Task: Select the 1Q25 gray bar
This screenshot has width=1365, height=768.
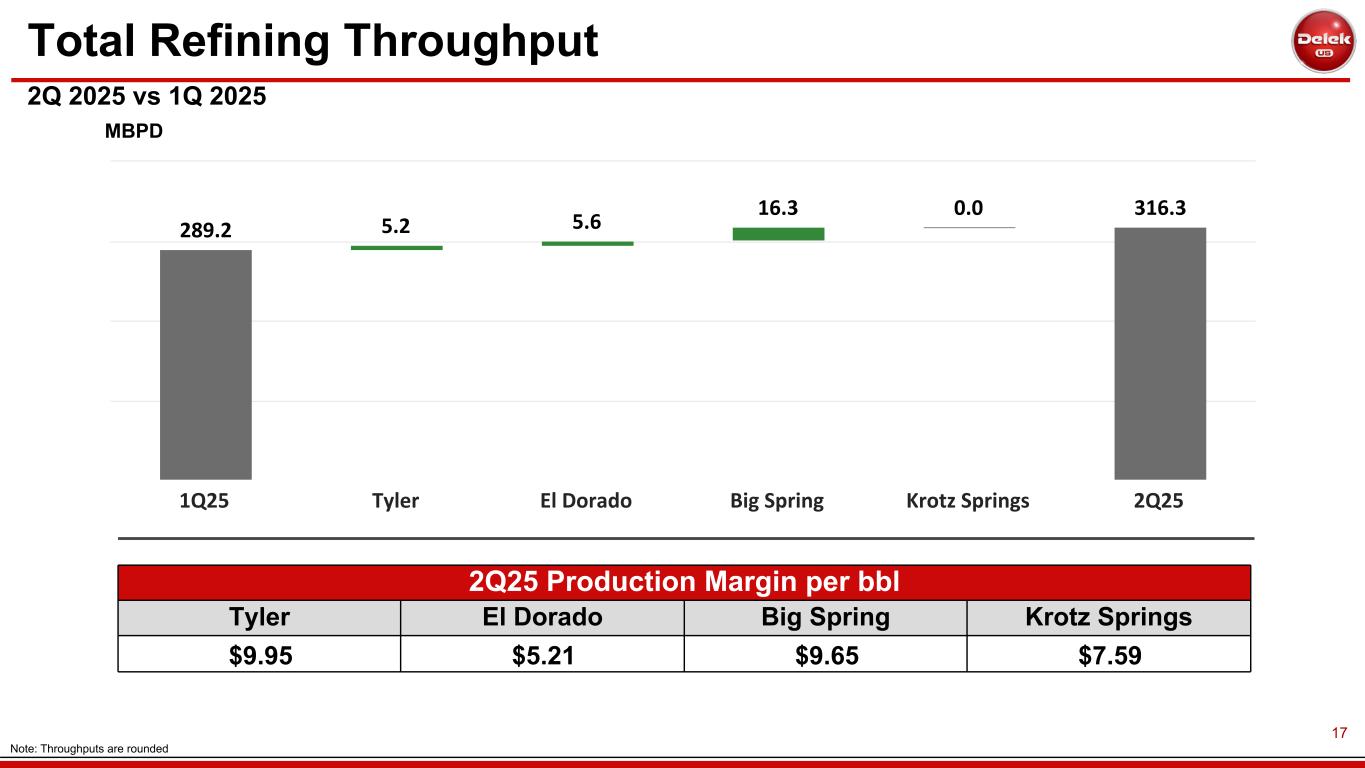Action: 206,364
